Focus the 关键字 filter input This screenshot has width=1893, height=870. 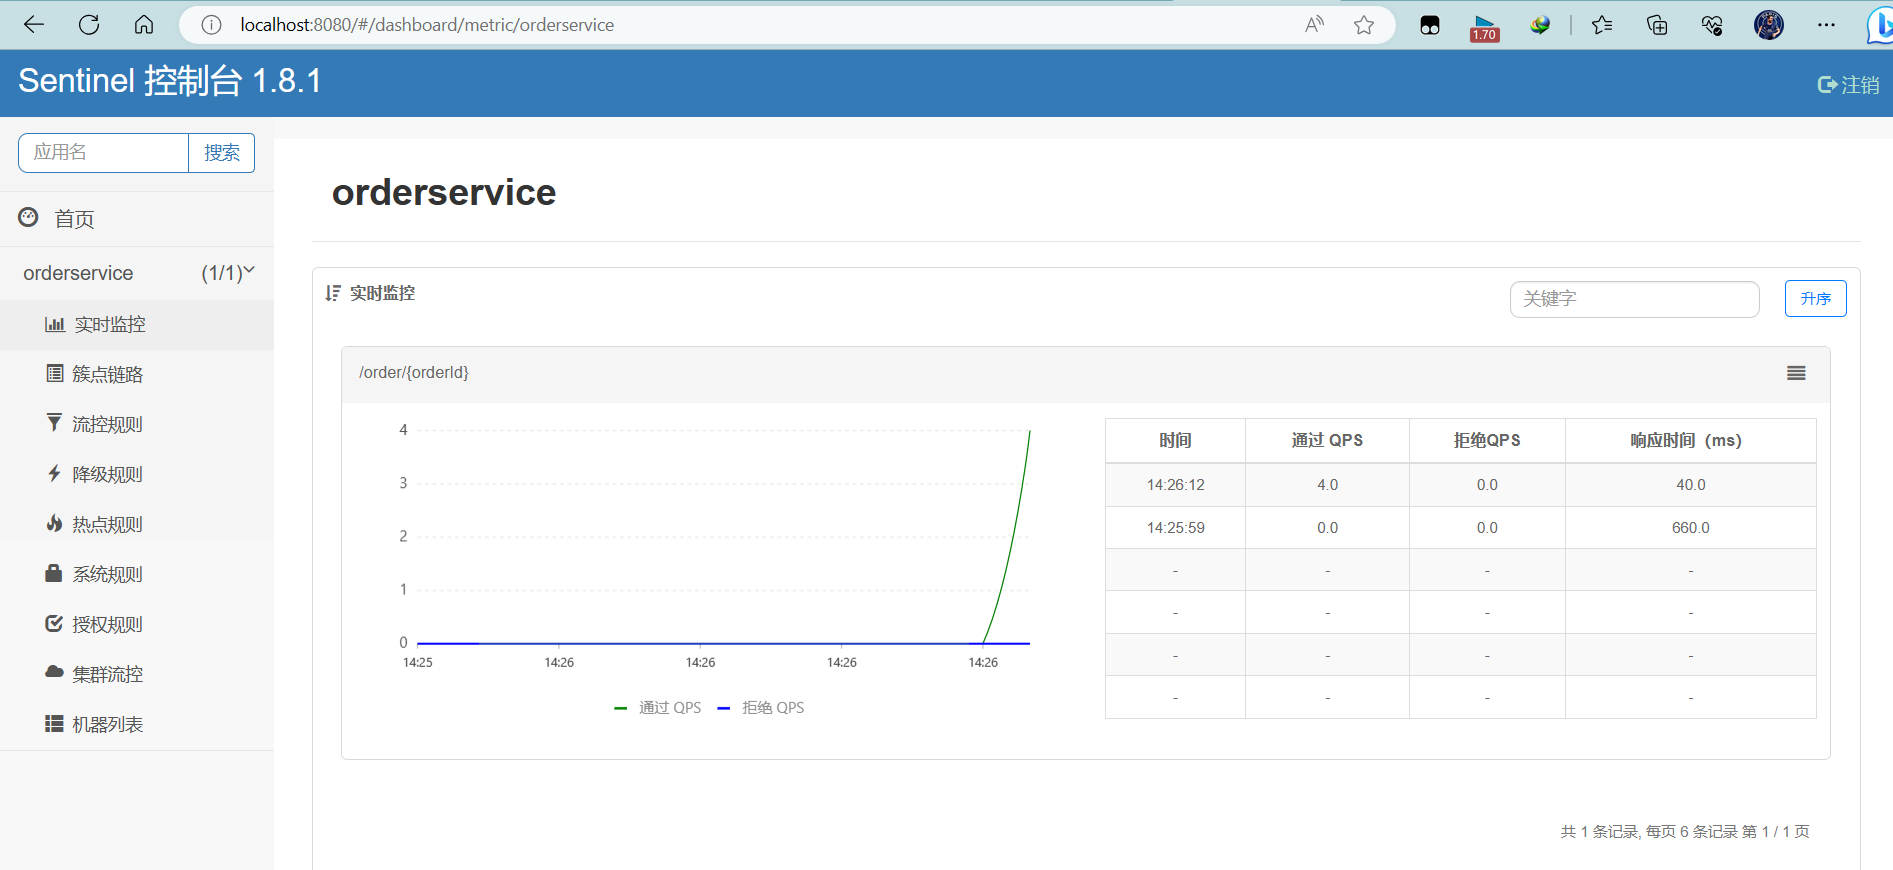(1634, 299)
